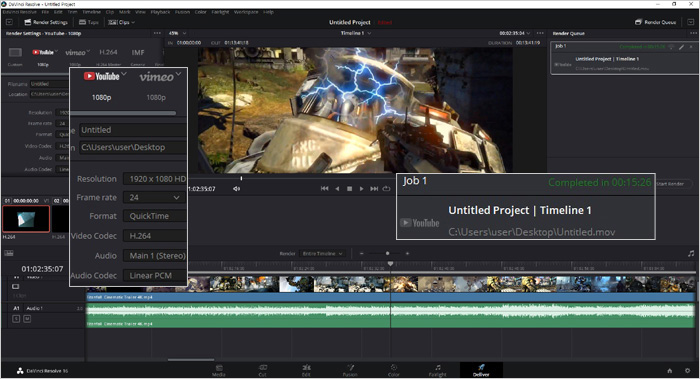The image size is (700, 379).
Task: Zoom out timeline with minus button
Action: pyautogui.click(x=362, y=254)
